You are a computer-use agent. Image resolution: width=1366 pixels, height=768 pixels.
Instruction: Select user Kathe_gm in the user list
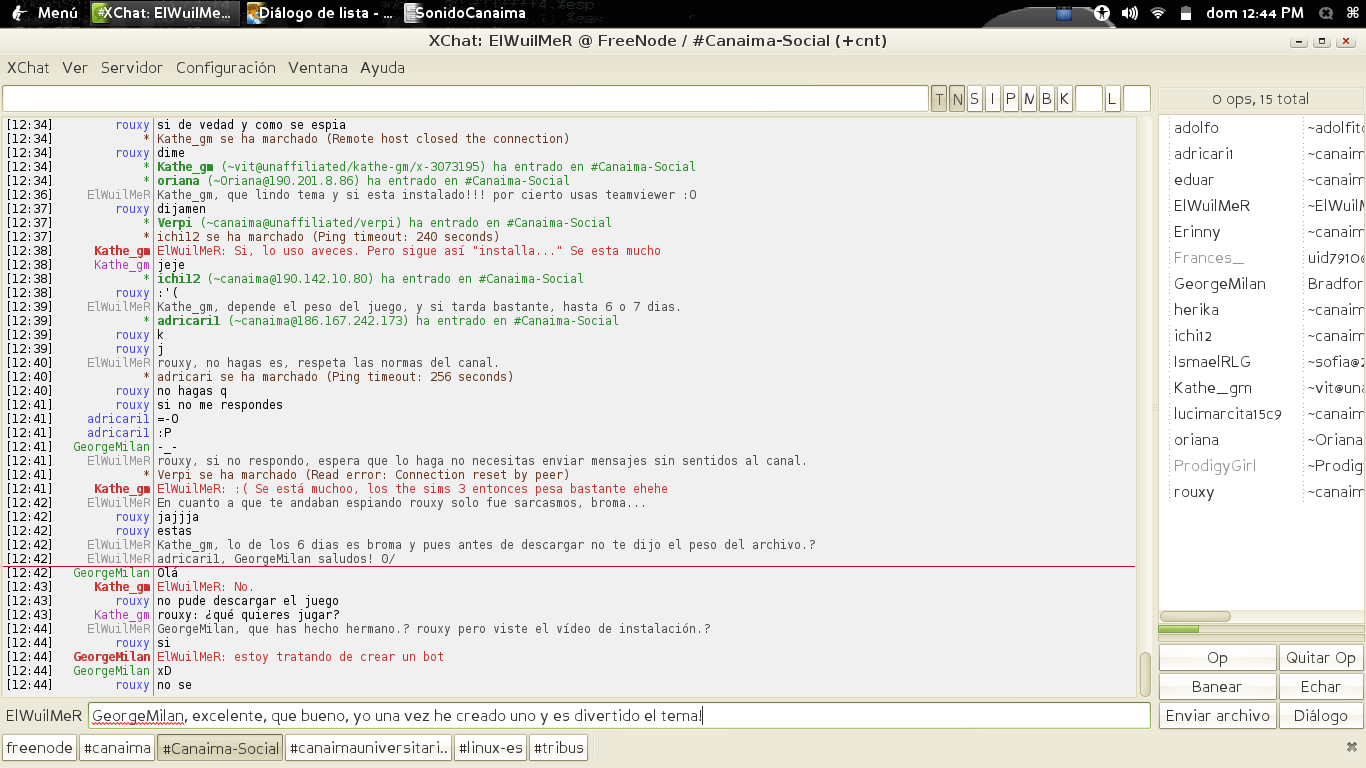point(1213,388)
